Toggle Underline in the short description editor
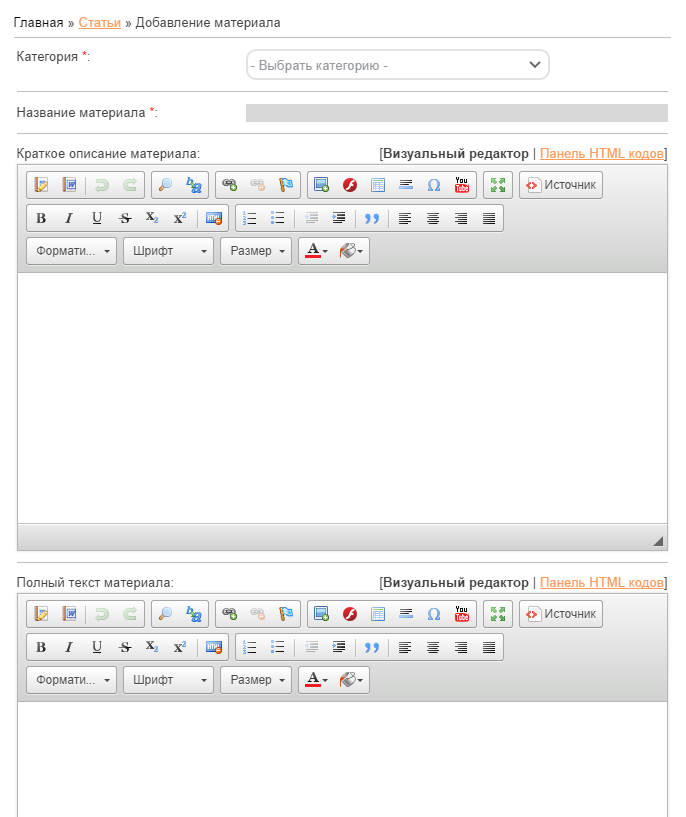The height and width of the screenshot is (817, 686). pyautogui.click(x=97, y=218)
